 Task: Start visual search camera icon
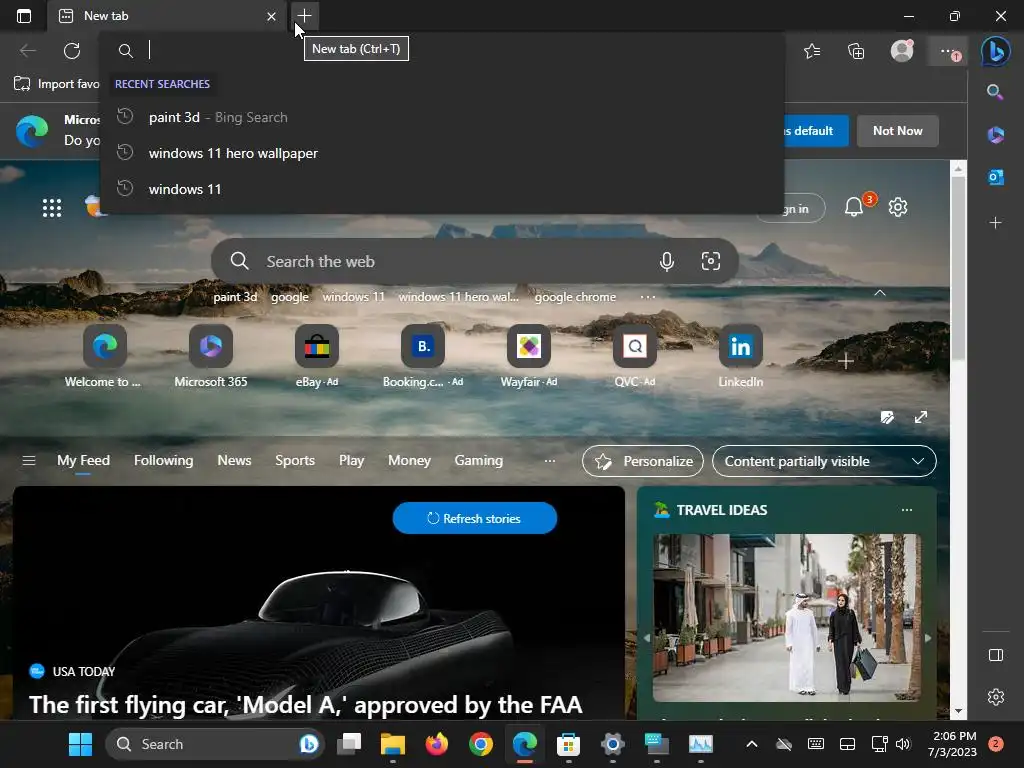pos(711,261)
